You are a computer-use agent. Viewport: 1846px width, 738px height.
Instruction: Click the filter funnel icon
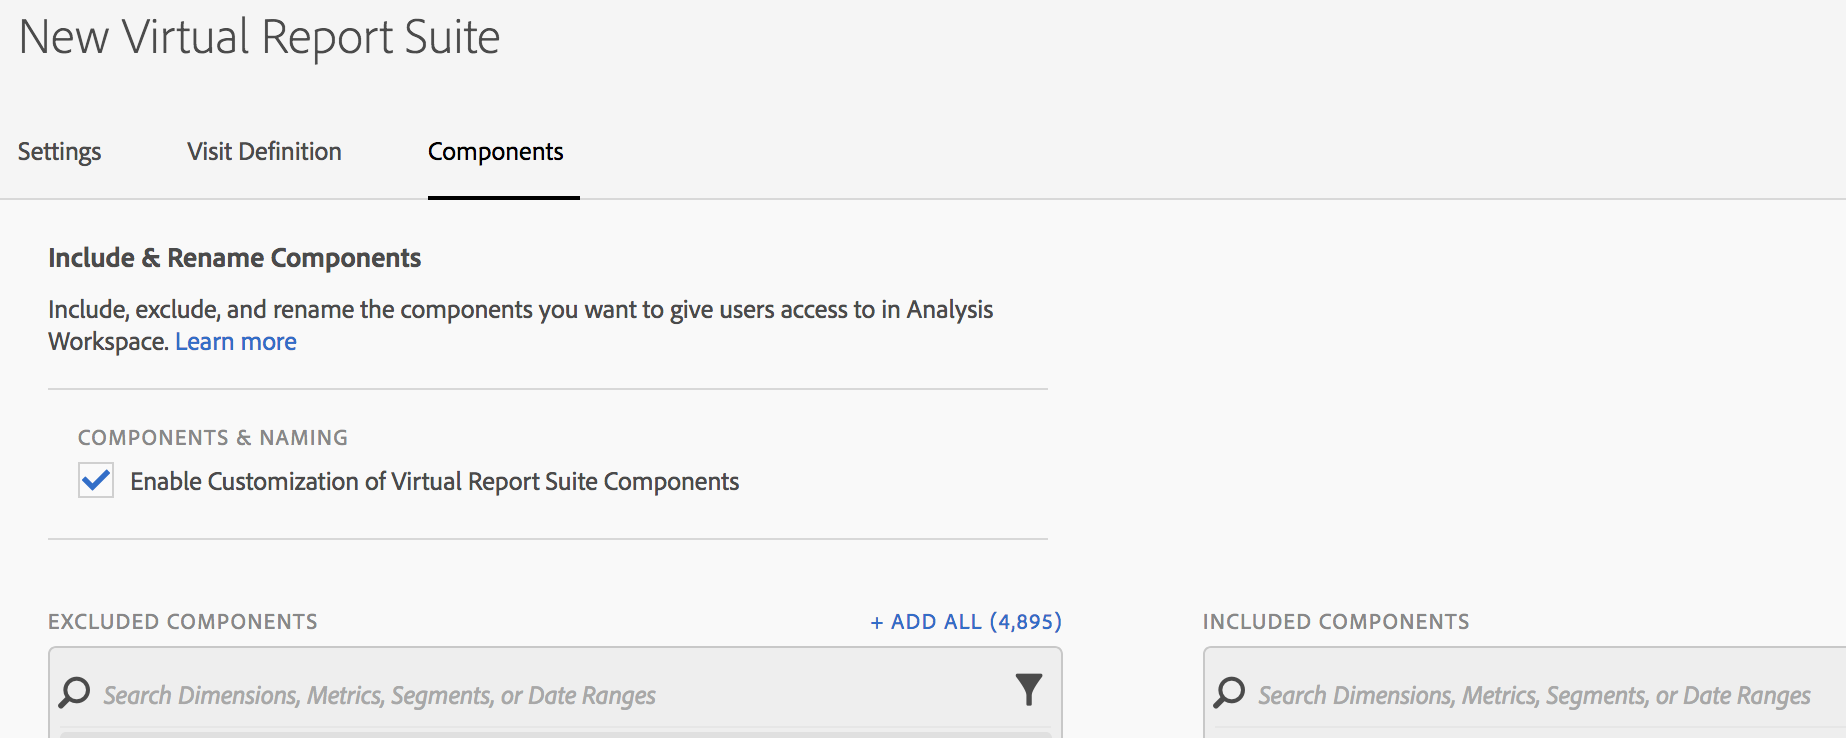tap(1028, 690)
